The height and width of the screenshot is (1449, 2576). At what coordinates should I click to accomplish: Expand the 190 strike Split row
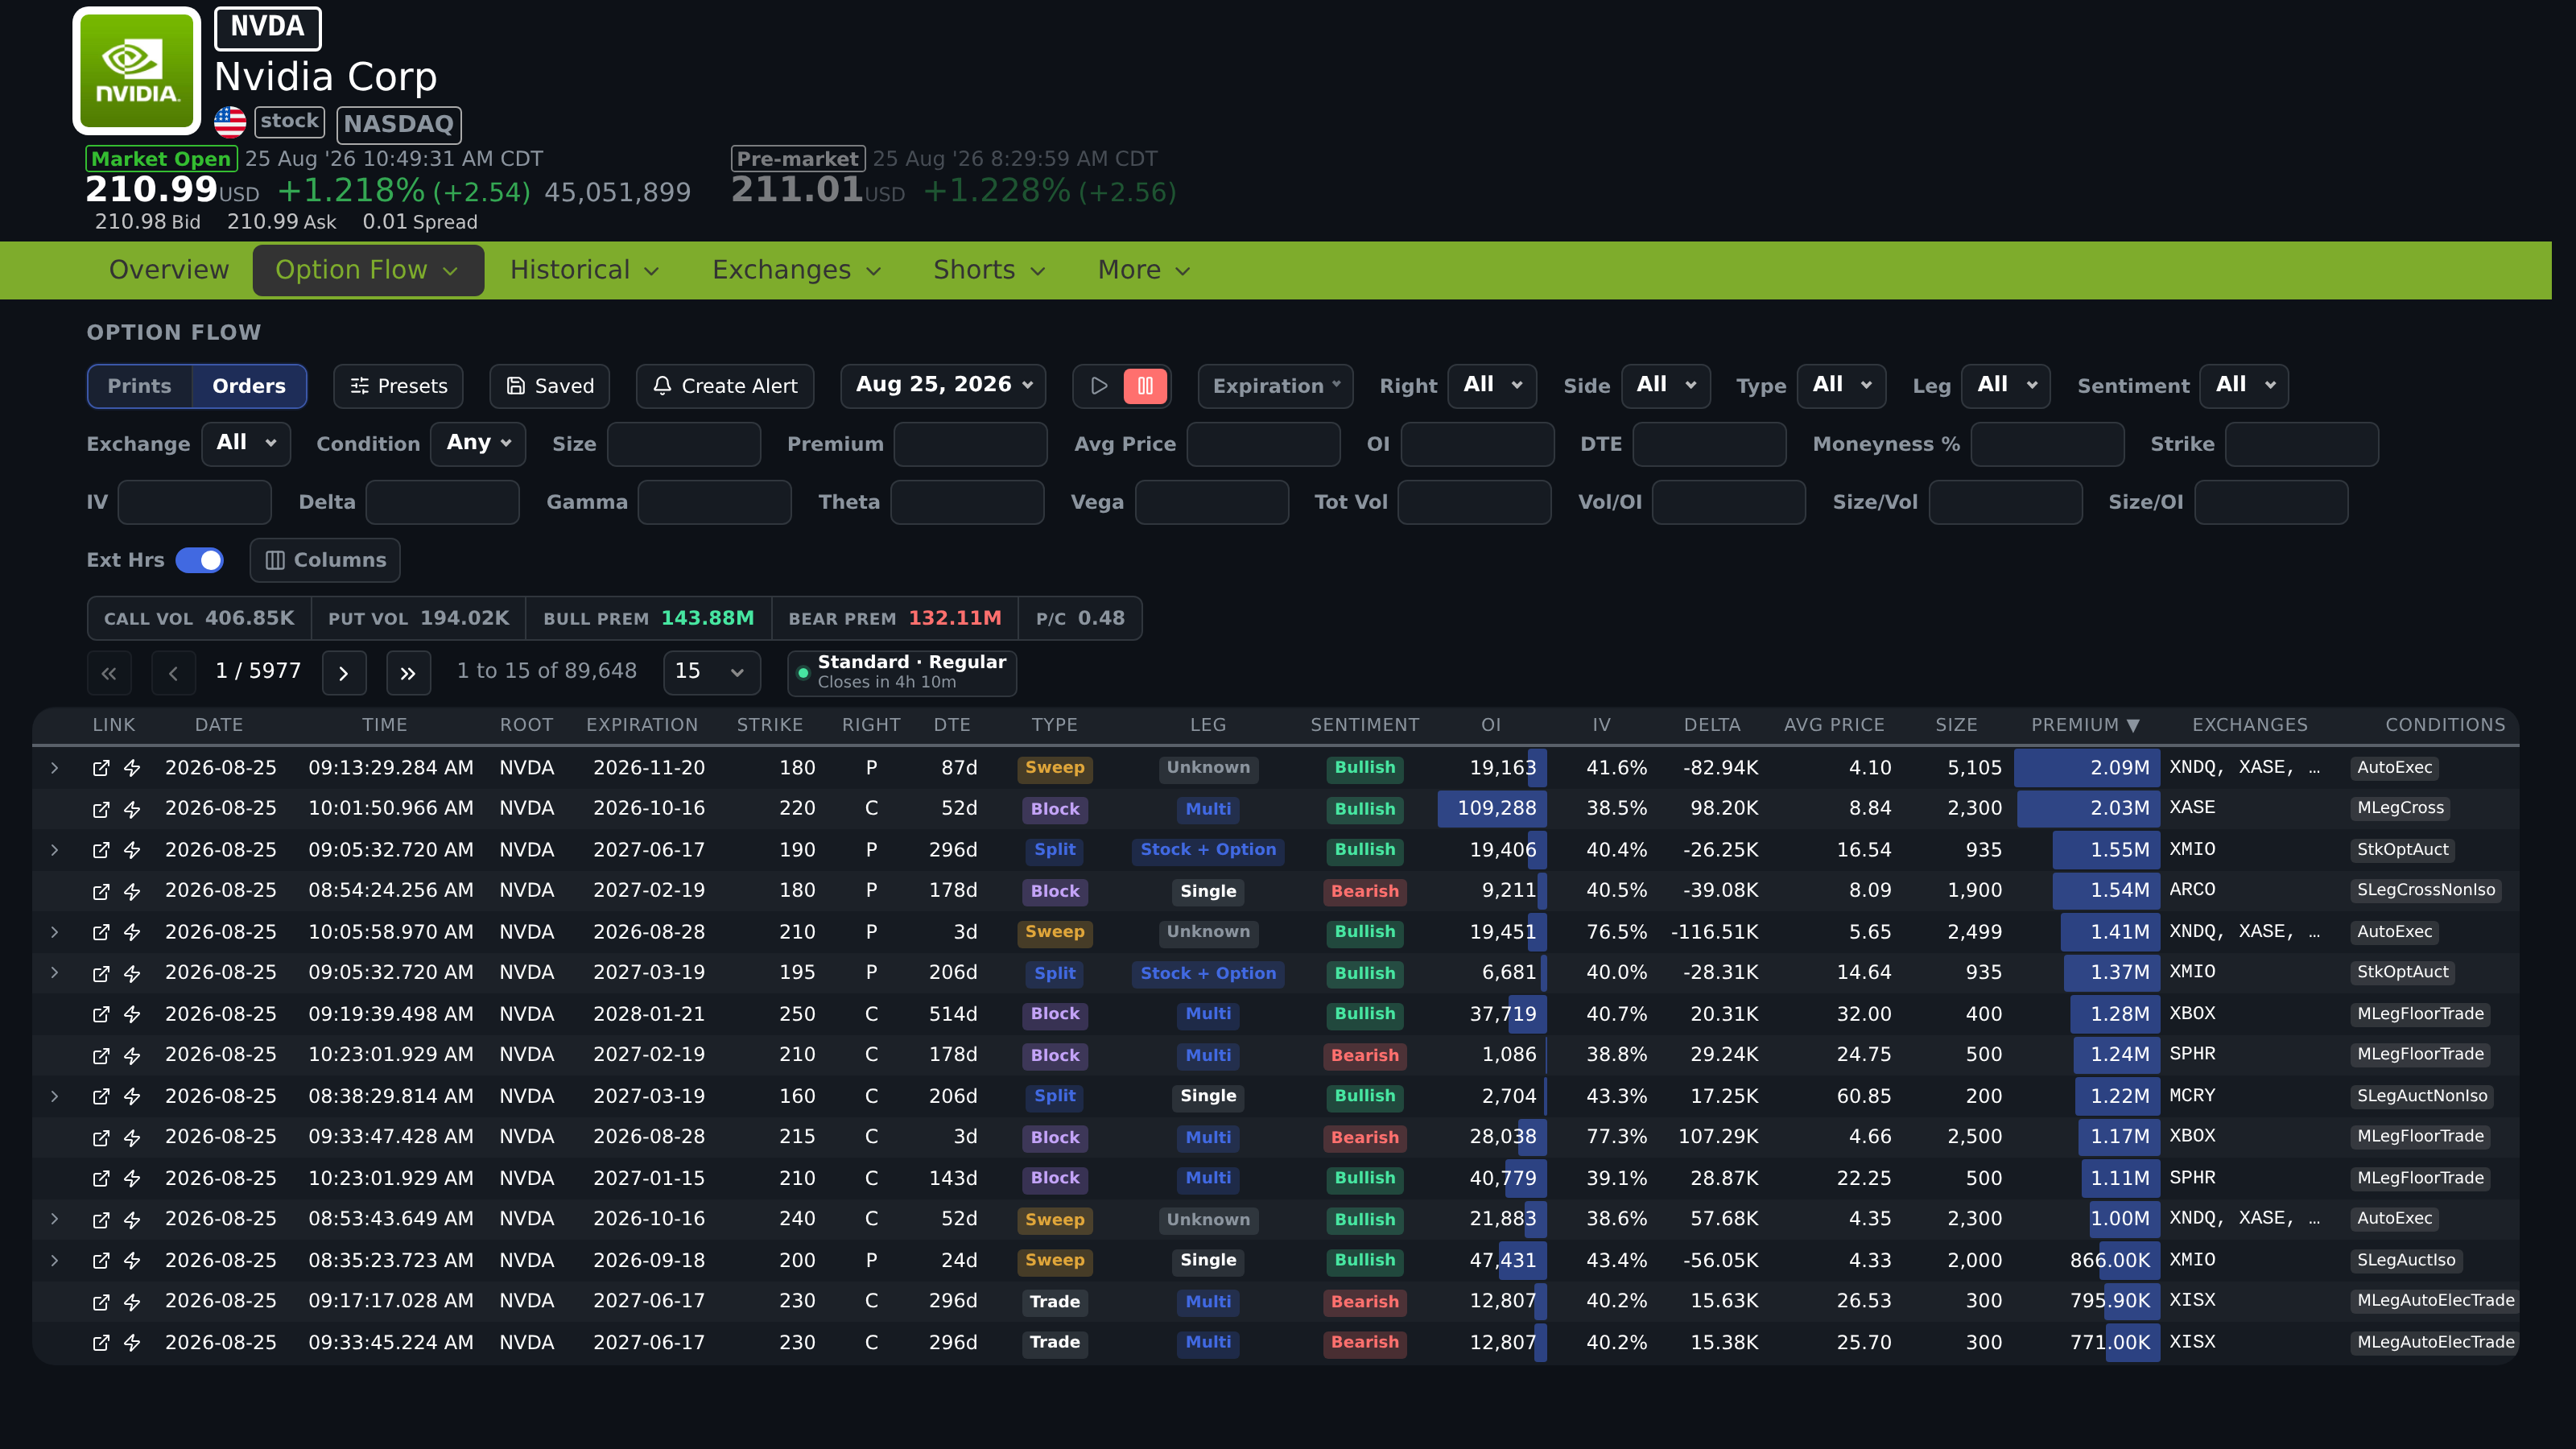pyautogui.click(x=55, y=850)
